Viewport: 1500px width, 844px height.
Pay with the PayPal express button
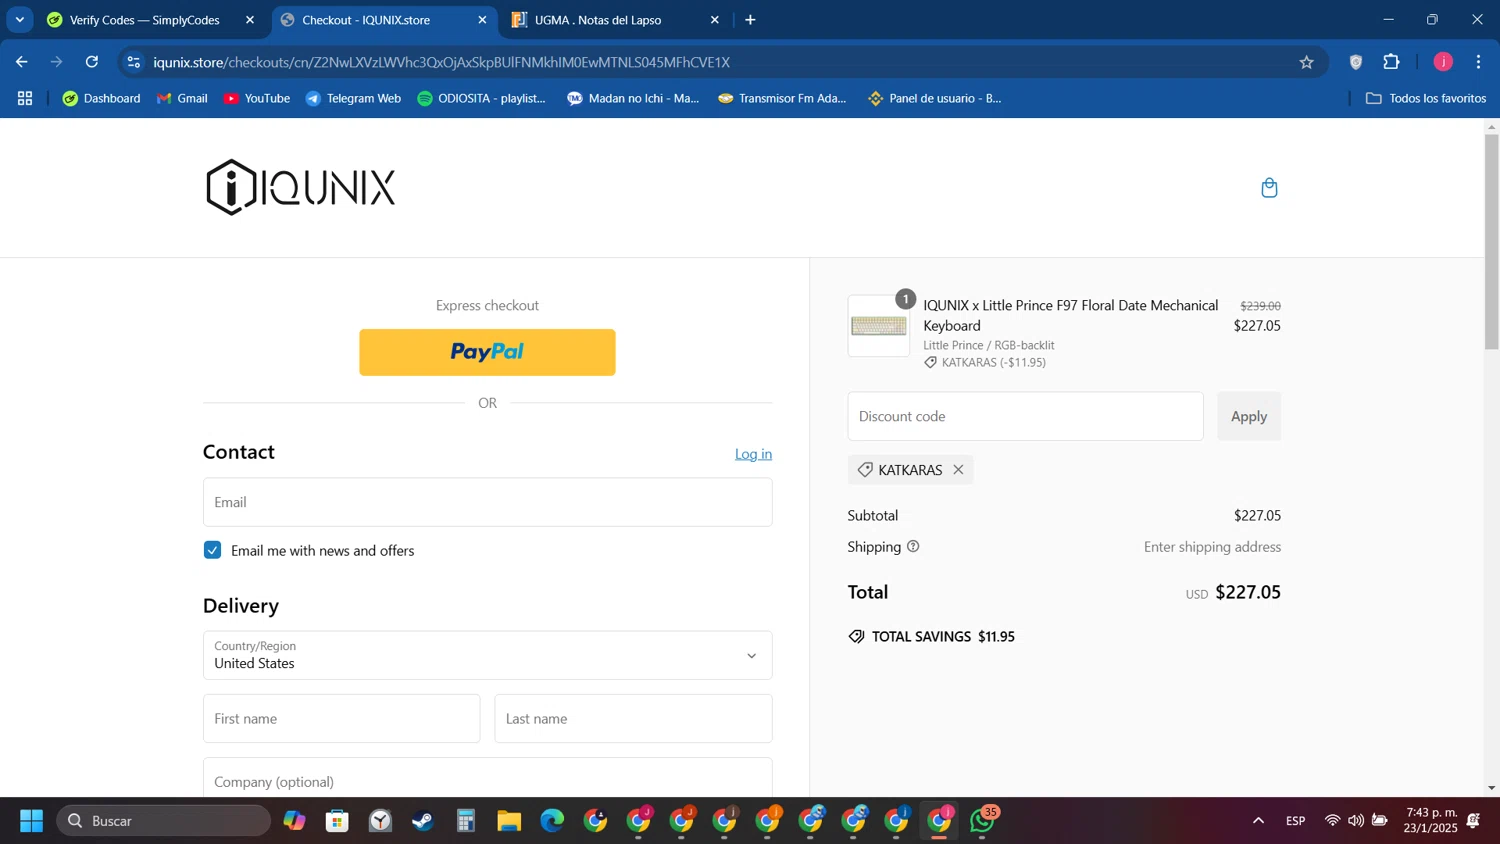[x=487, y=352]
